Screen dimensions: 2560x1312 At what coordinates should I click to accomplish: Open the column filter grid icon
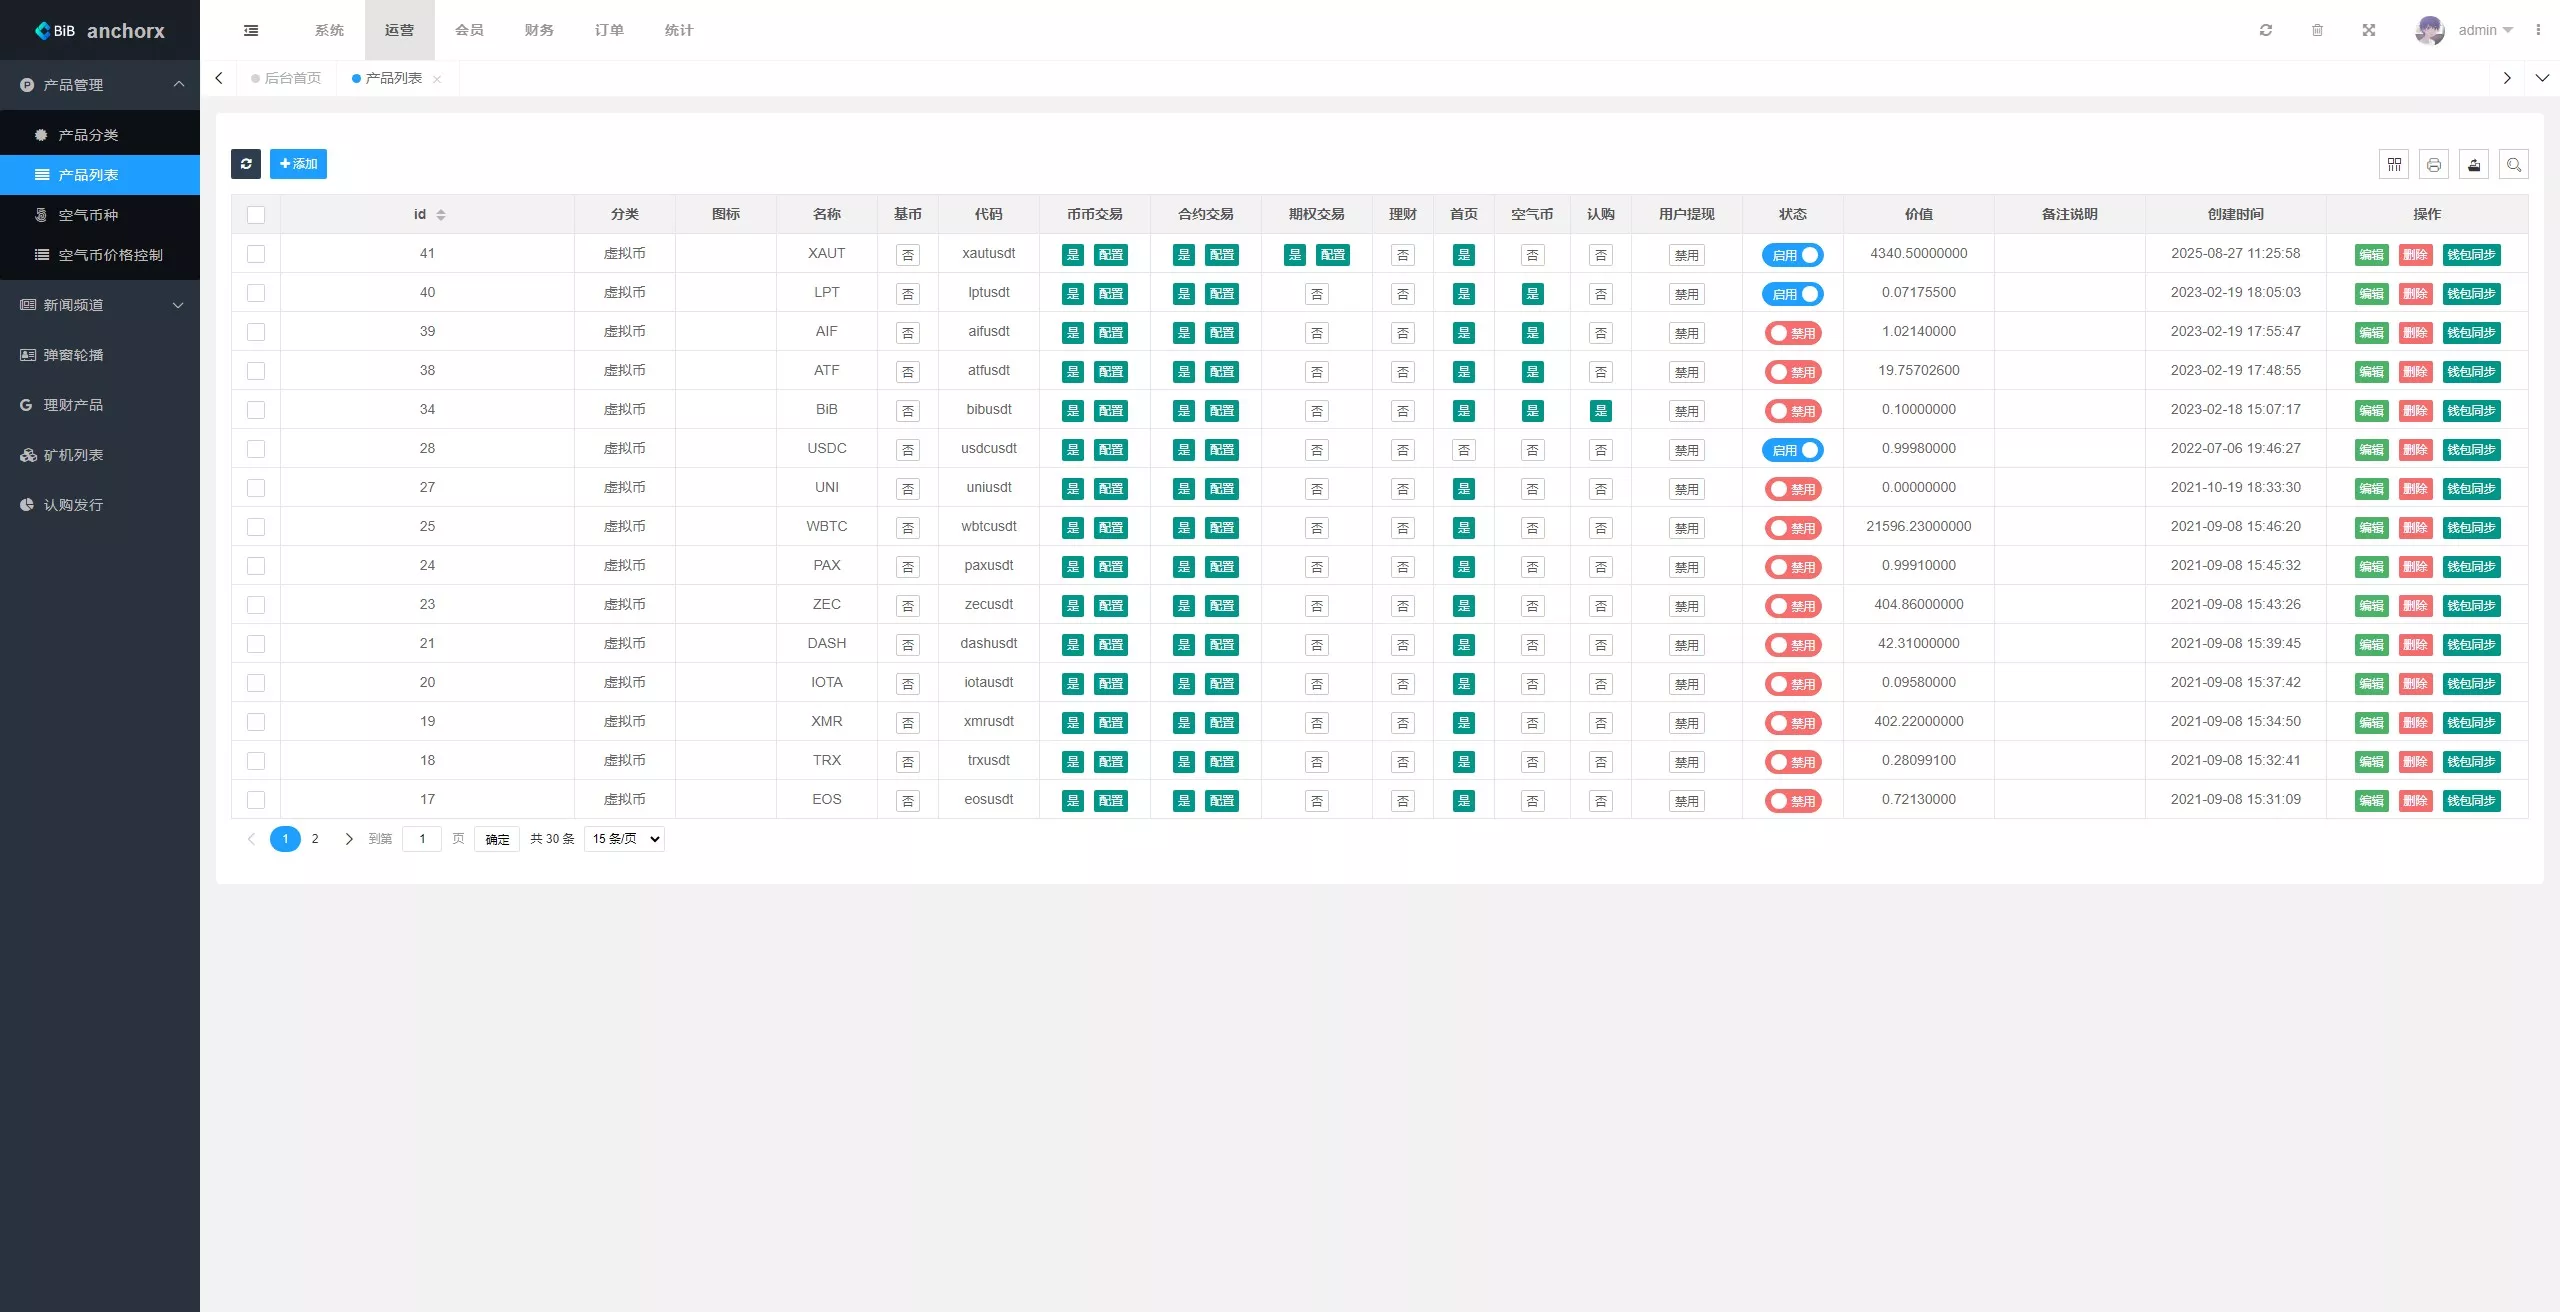point(2394,165)
